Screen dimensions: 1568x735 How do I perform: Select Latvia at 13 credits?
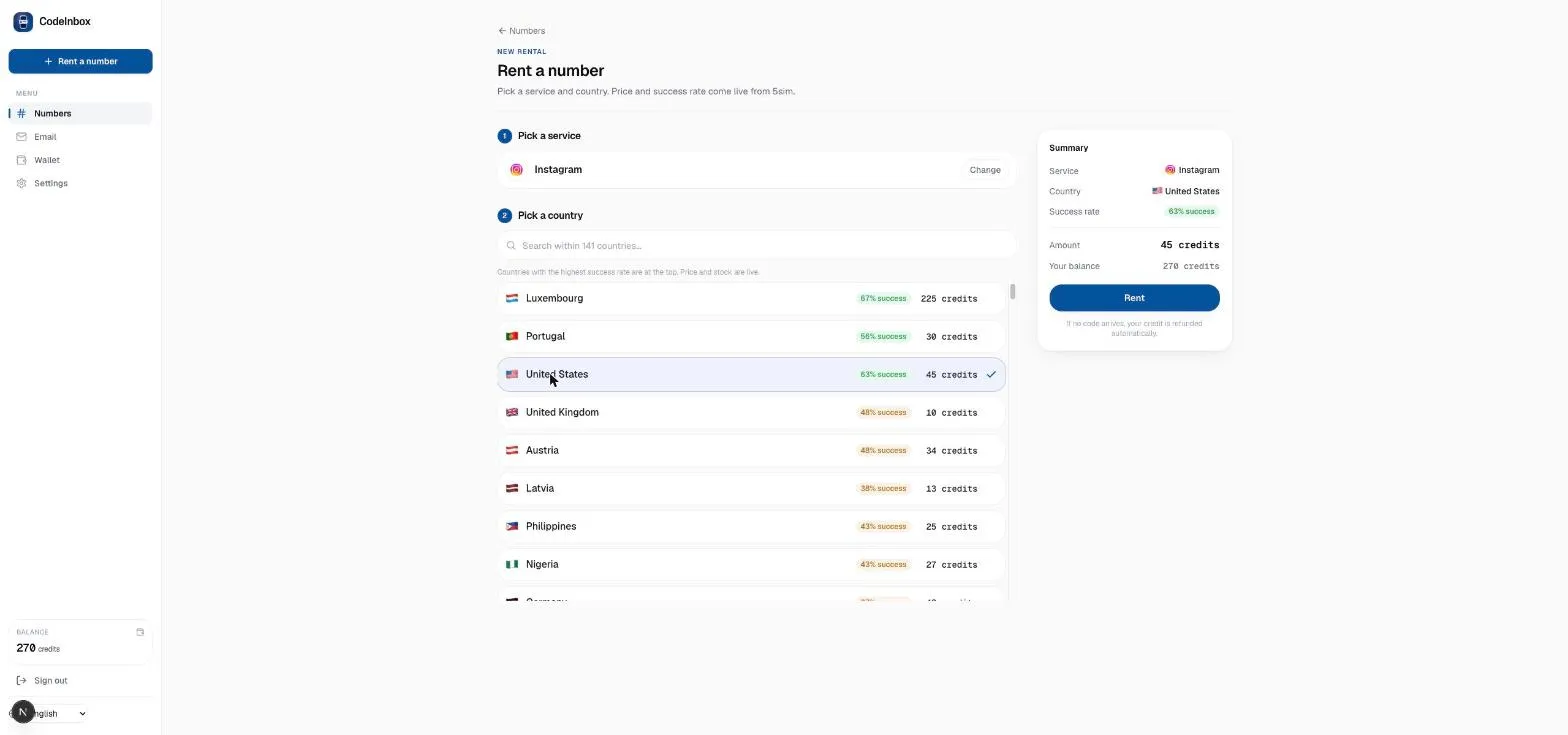coord(751,488)
